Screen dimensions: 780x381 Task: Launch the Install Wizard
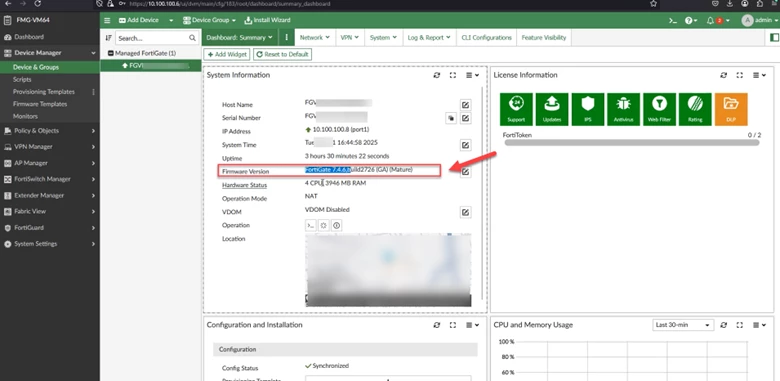point(267,20)
